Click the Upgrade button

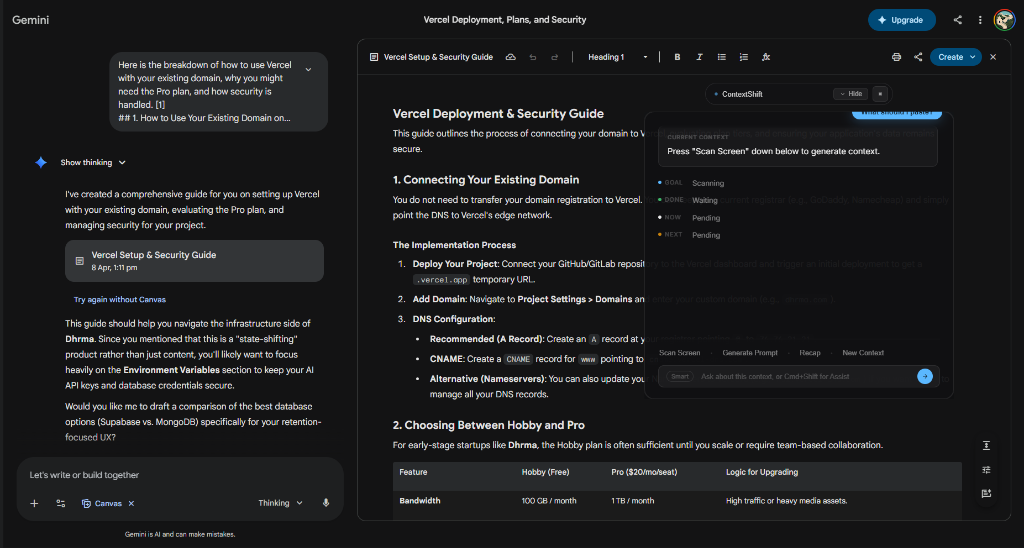(901, 20)
